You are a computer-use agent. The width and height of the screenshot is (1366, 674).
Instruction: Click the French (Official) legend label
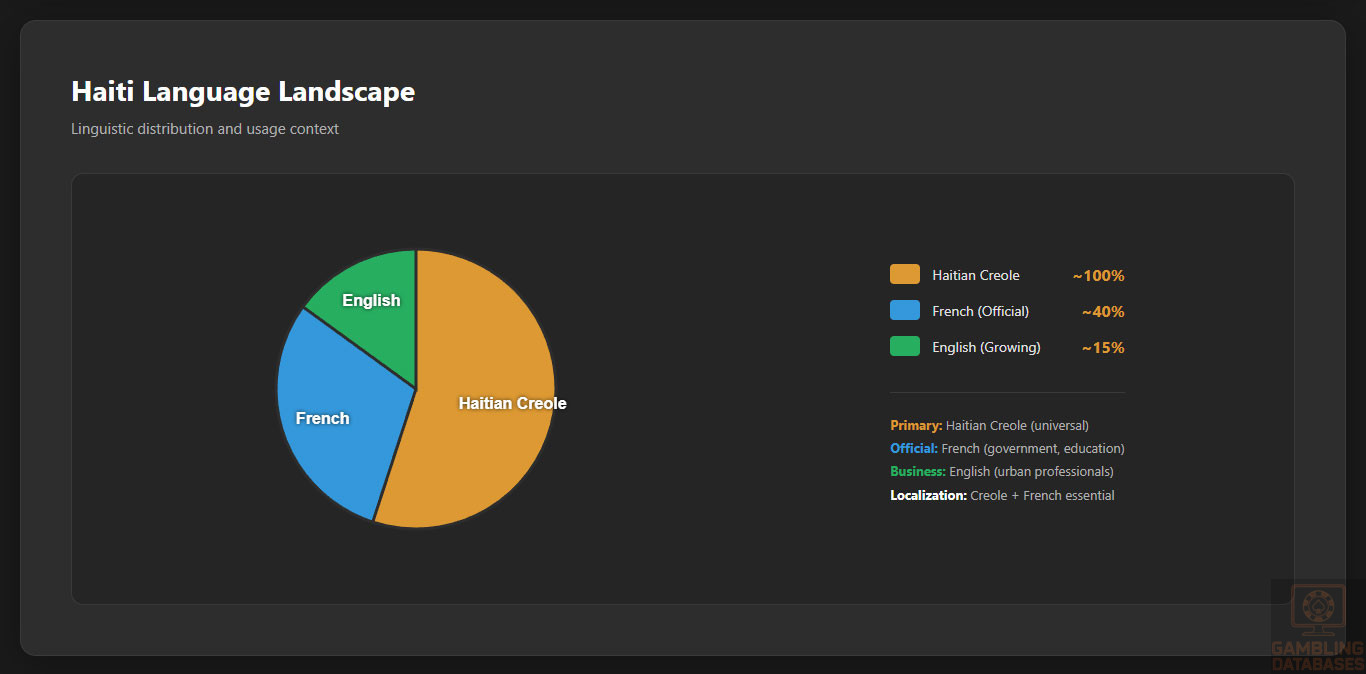pyautogui.click(x=980, y=311)
